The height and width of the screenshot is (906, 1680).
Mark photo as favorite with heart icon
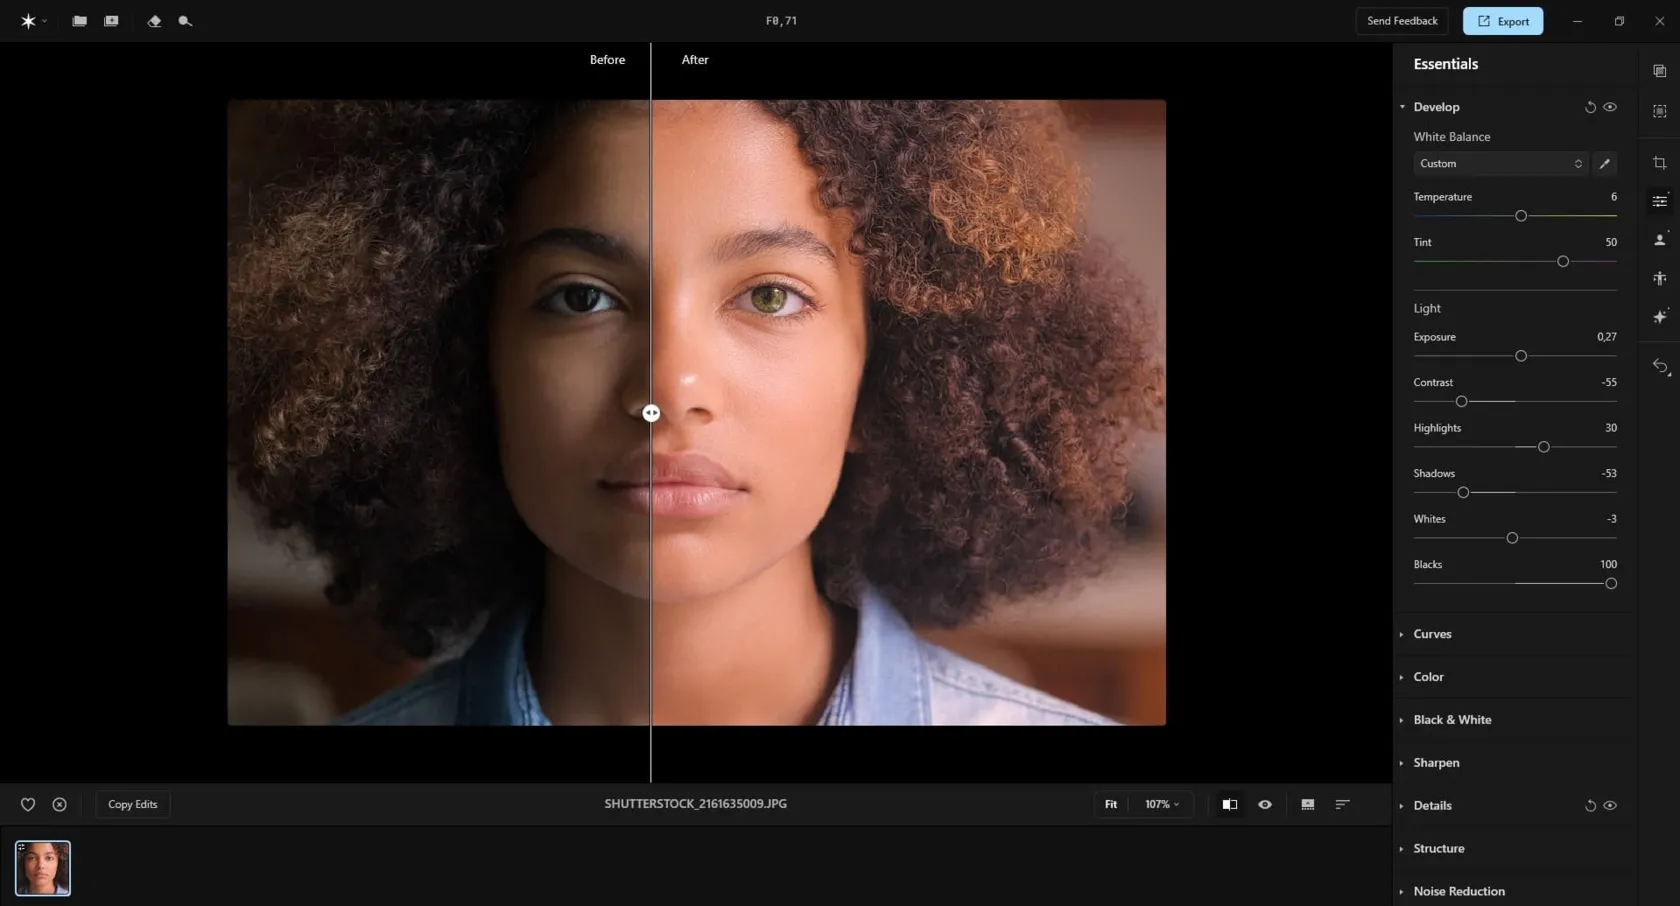point(28,805)
